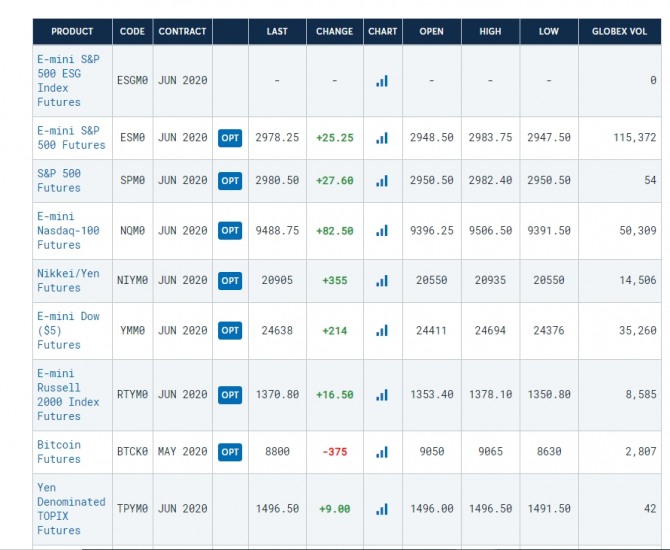This screenshot has height=550, width=670.
Task: Select low price 1491.50
Action: (x=549, y=509)
